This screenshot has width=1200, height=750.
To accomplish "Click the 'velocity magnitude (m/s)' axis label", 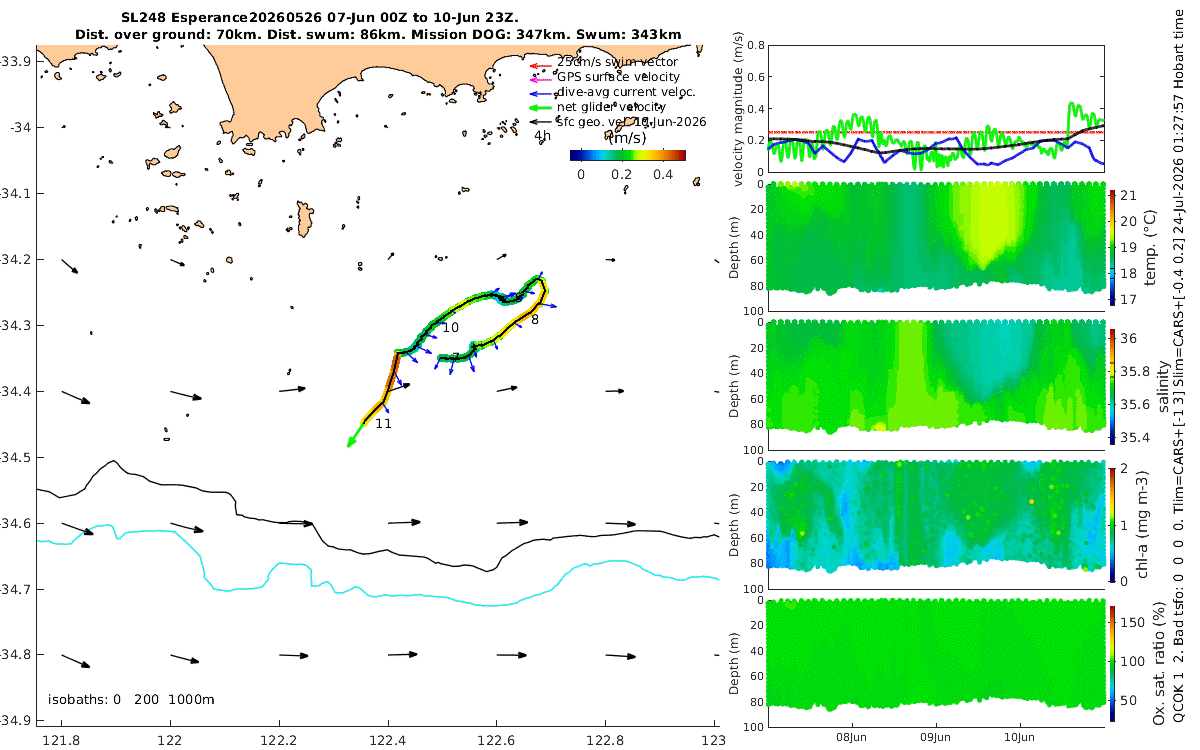I will click(x=740, y=108).
